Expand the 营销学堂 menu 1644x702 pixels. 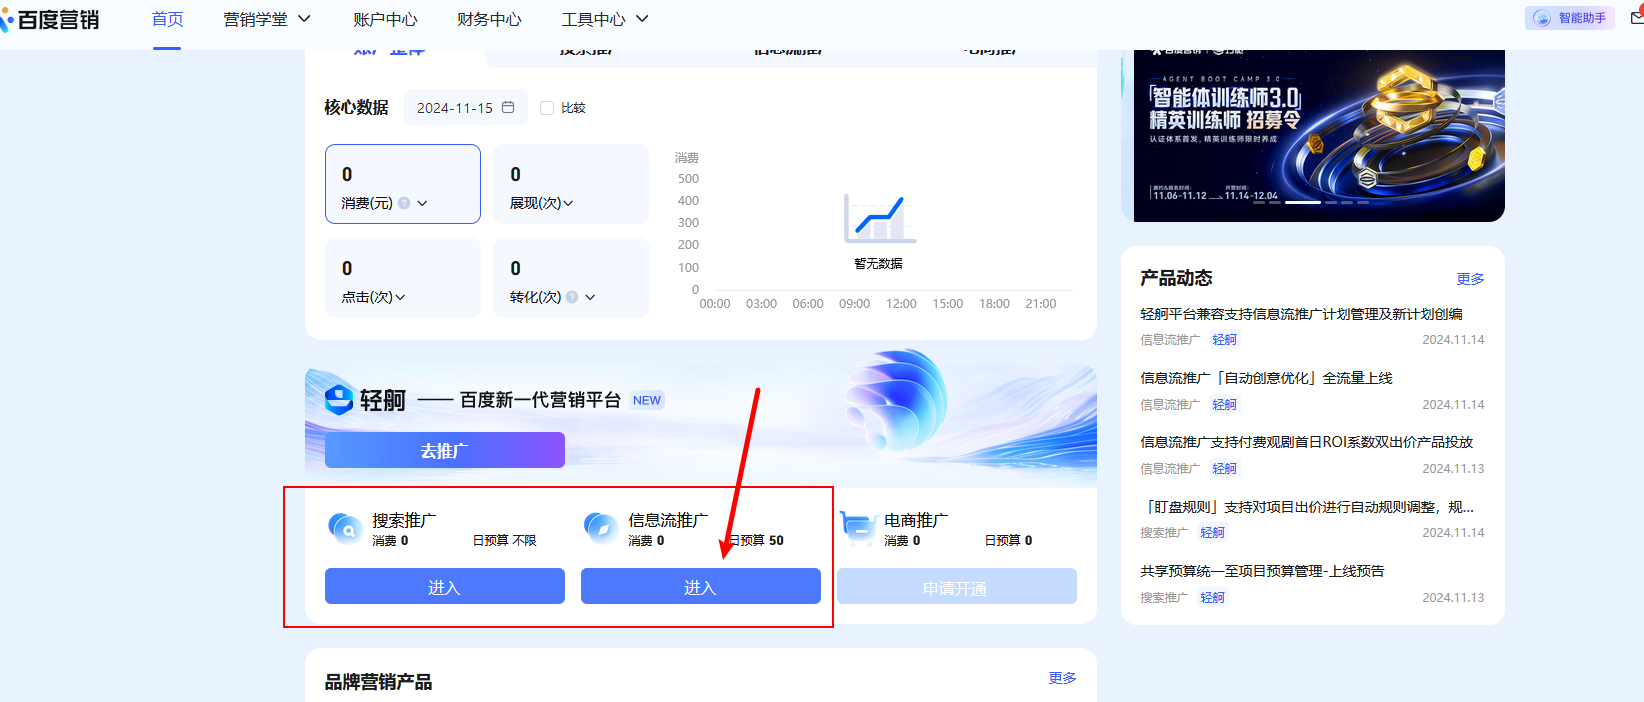(267, 19)
